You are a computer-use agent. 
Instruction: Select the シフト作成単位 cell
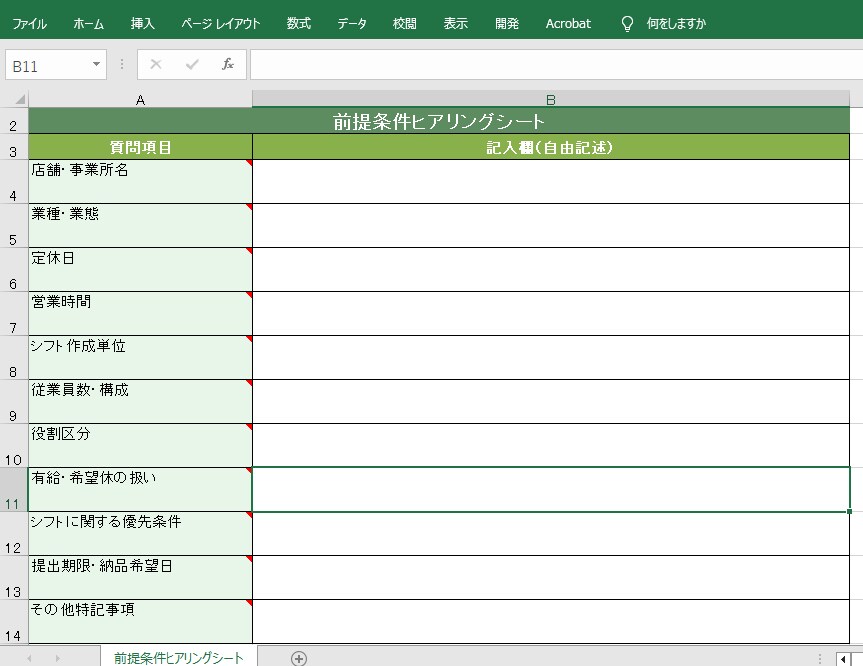tap(140, 358)
